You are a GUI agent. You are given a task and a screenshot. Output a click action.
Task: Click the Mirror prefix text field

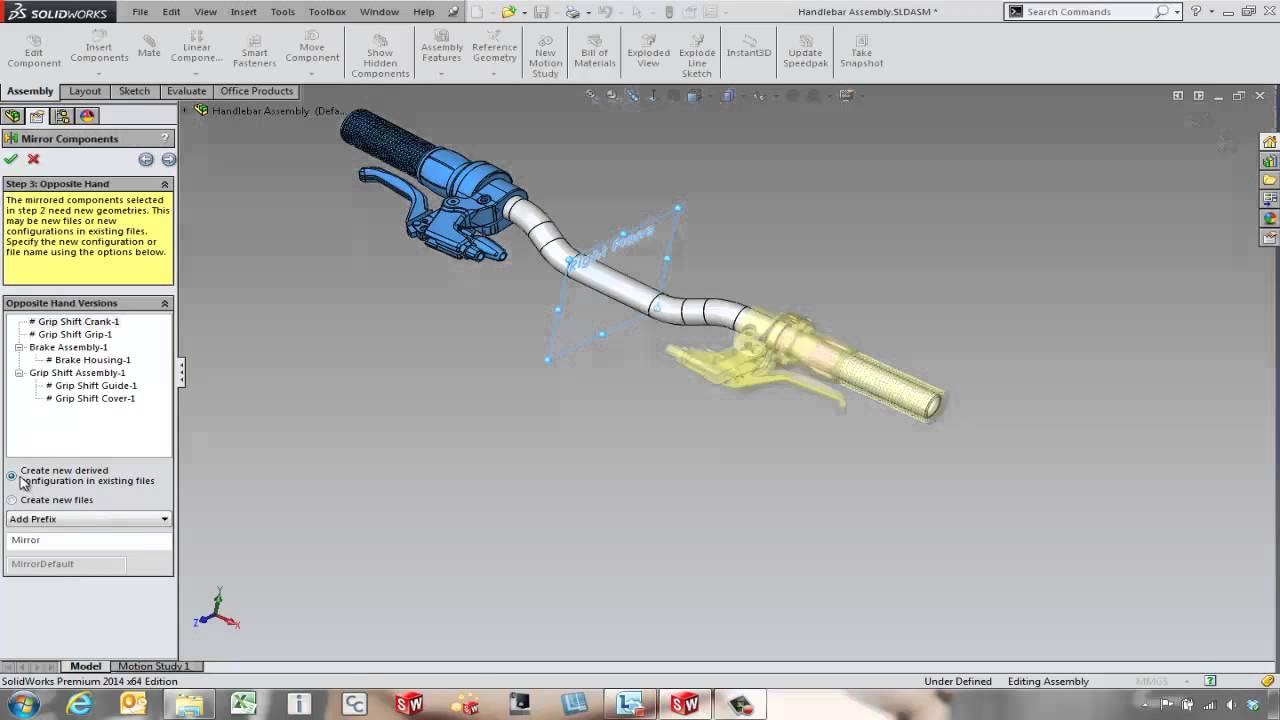89,540
